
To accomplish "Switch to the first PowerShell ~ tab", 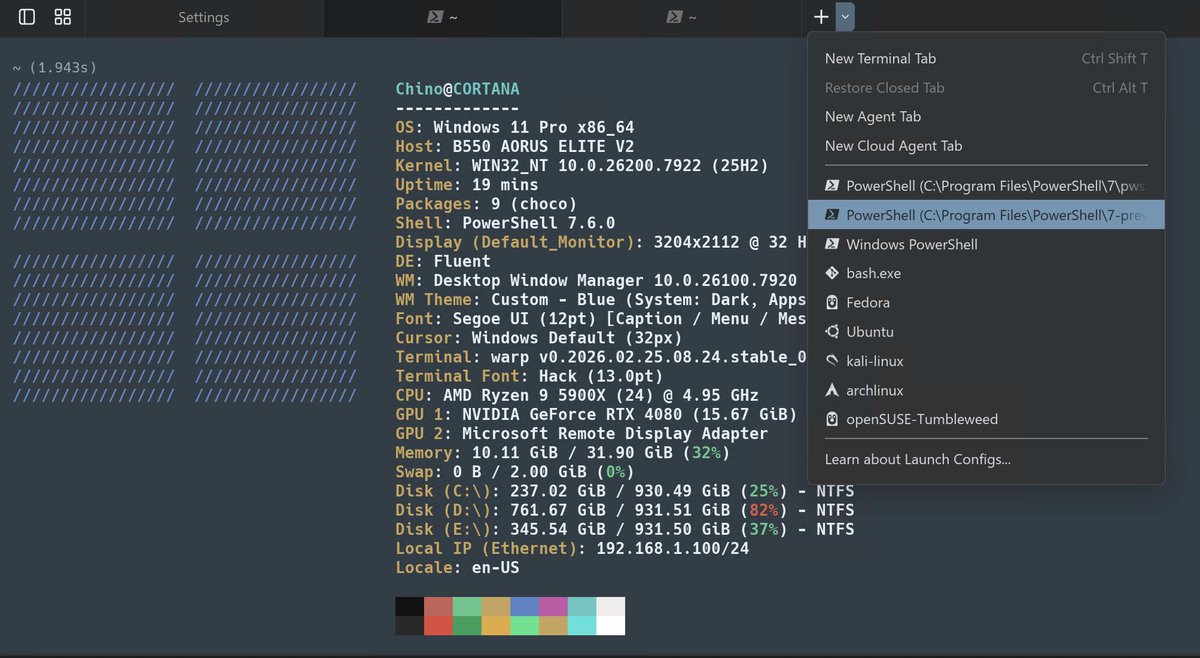I will [443, 17].
